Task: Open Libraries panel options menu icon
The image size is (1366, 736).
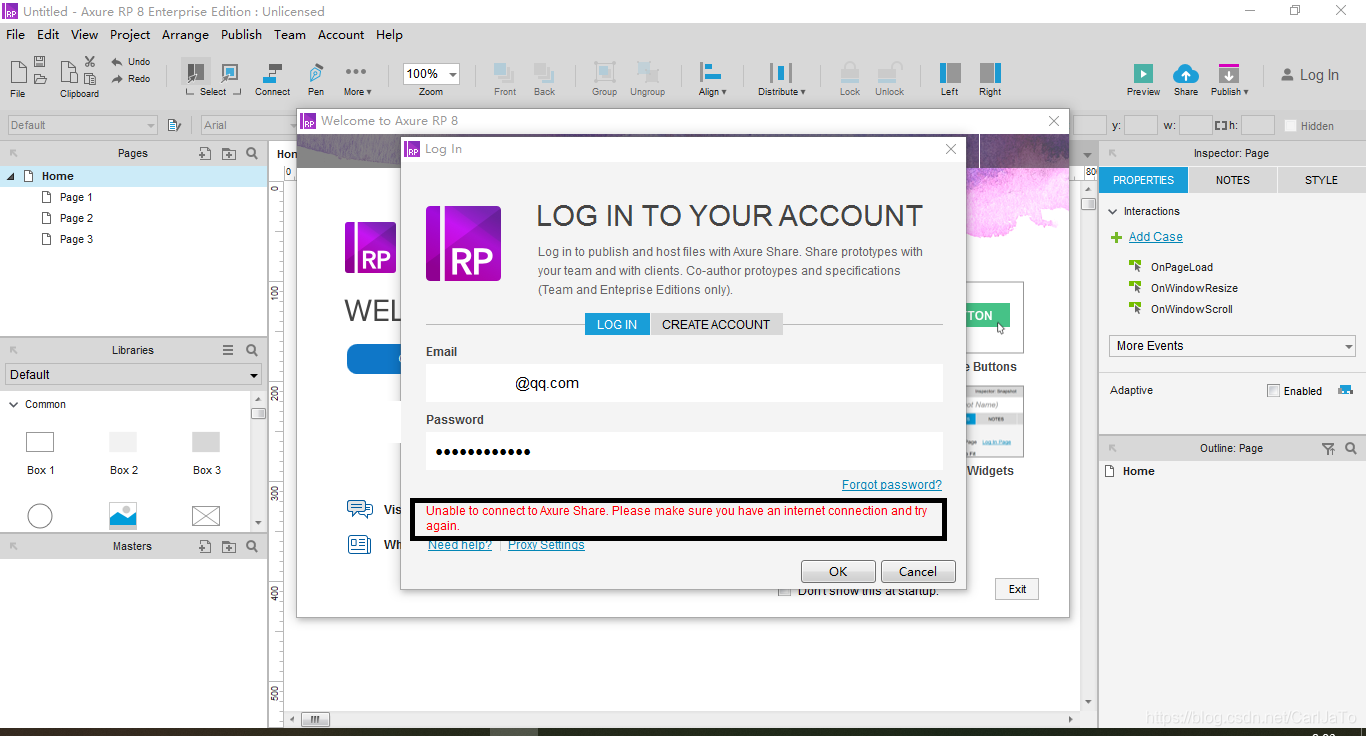Action: (228, 350)
